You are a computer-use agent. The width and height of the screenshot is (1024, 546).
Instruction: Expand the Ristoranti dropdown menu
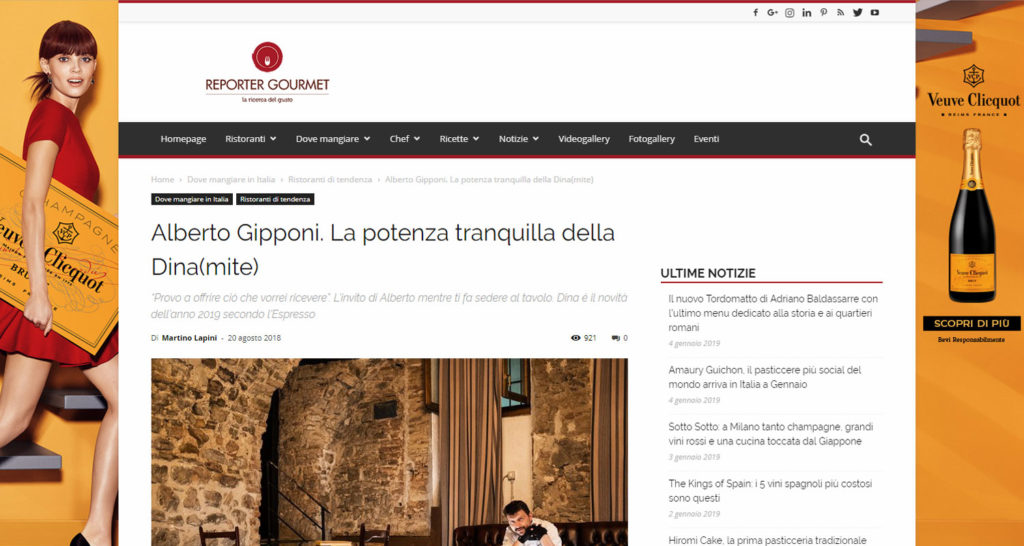click(251, 138)
